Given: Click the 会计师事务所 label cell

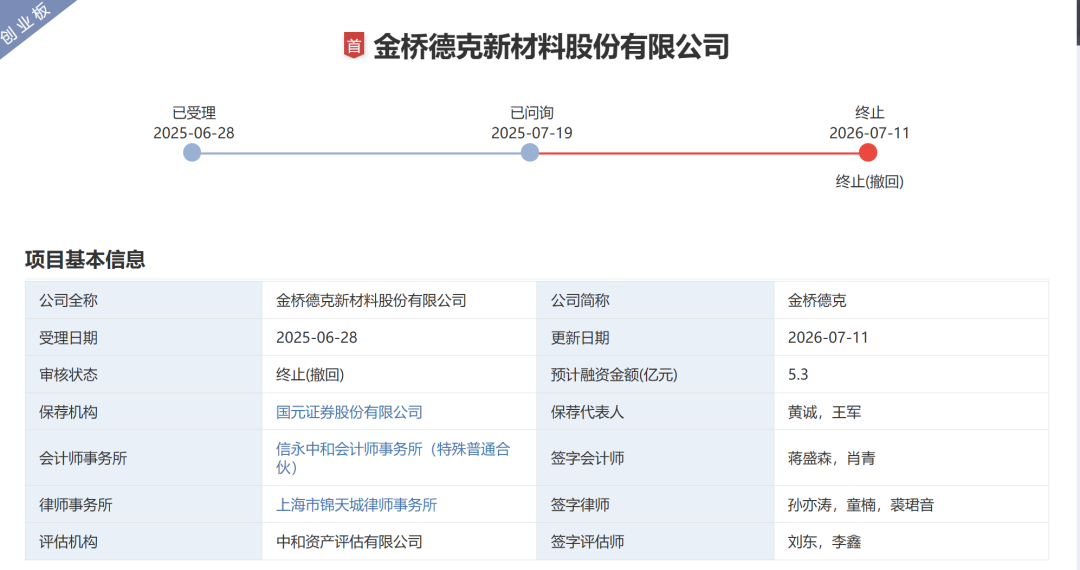Looking at the screenshot, I should (143, 458).
